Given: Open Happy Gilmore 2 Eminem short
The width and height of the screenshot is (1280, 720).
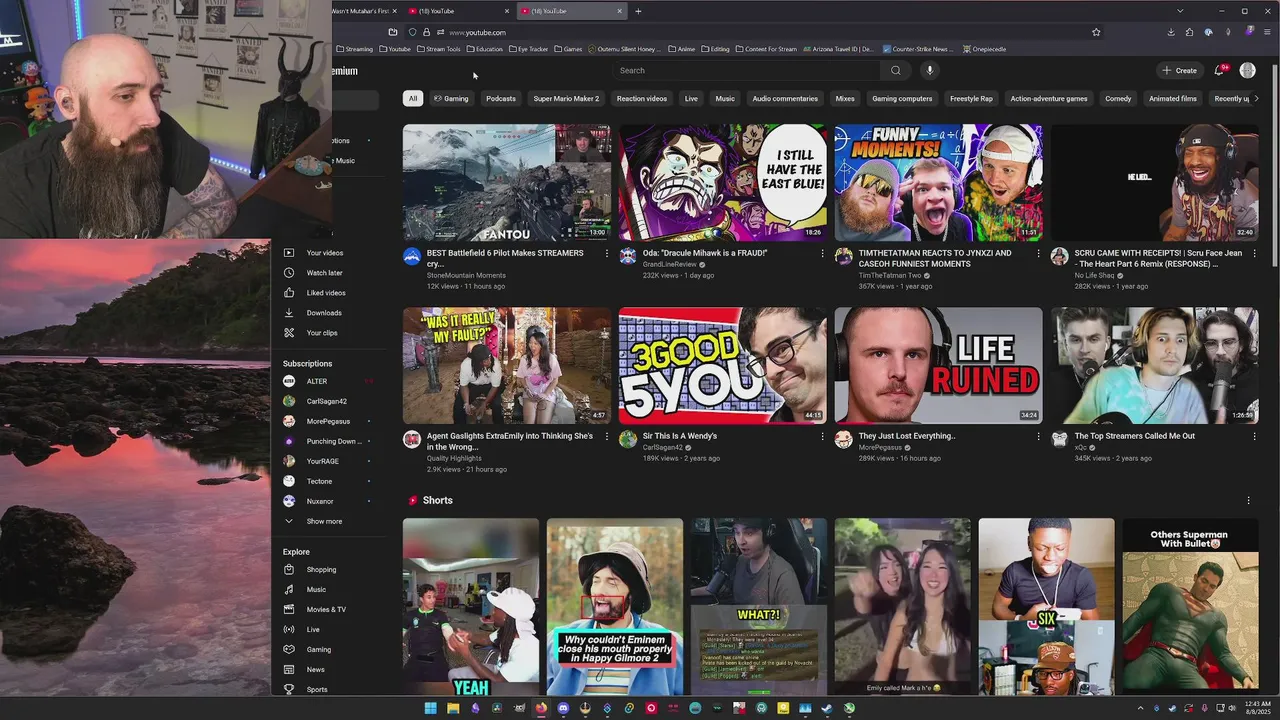Looking at the screenshot, I should [615, 607].
